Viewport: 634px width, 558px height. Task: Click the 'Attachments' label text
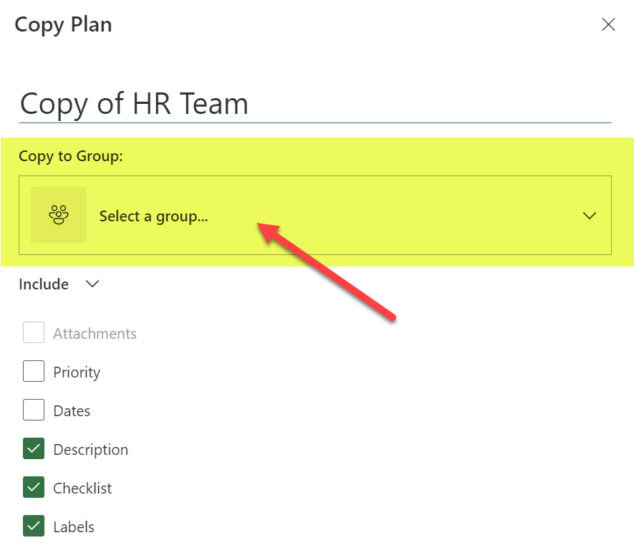pyautogui.click(x=95, y=334)
